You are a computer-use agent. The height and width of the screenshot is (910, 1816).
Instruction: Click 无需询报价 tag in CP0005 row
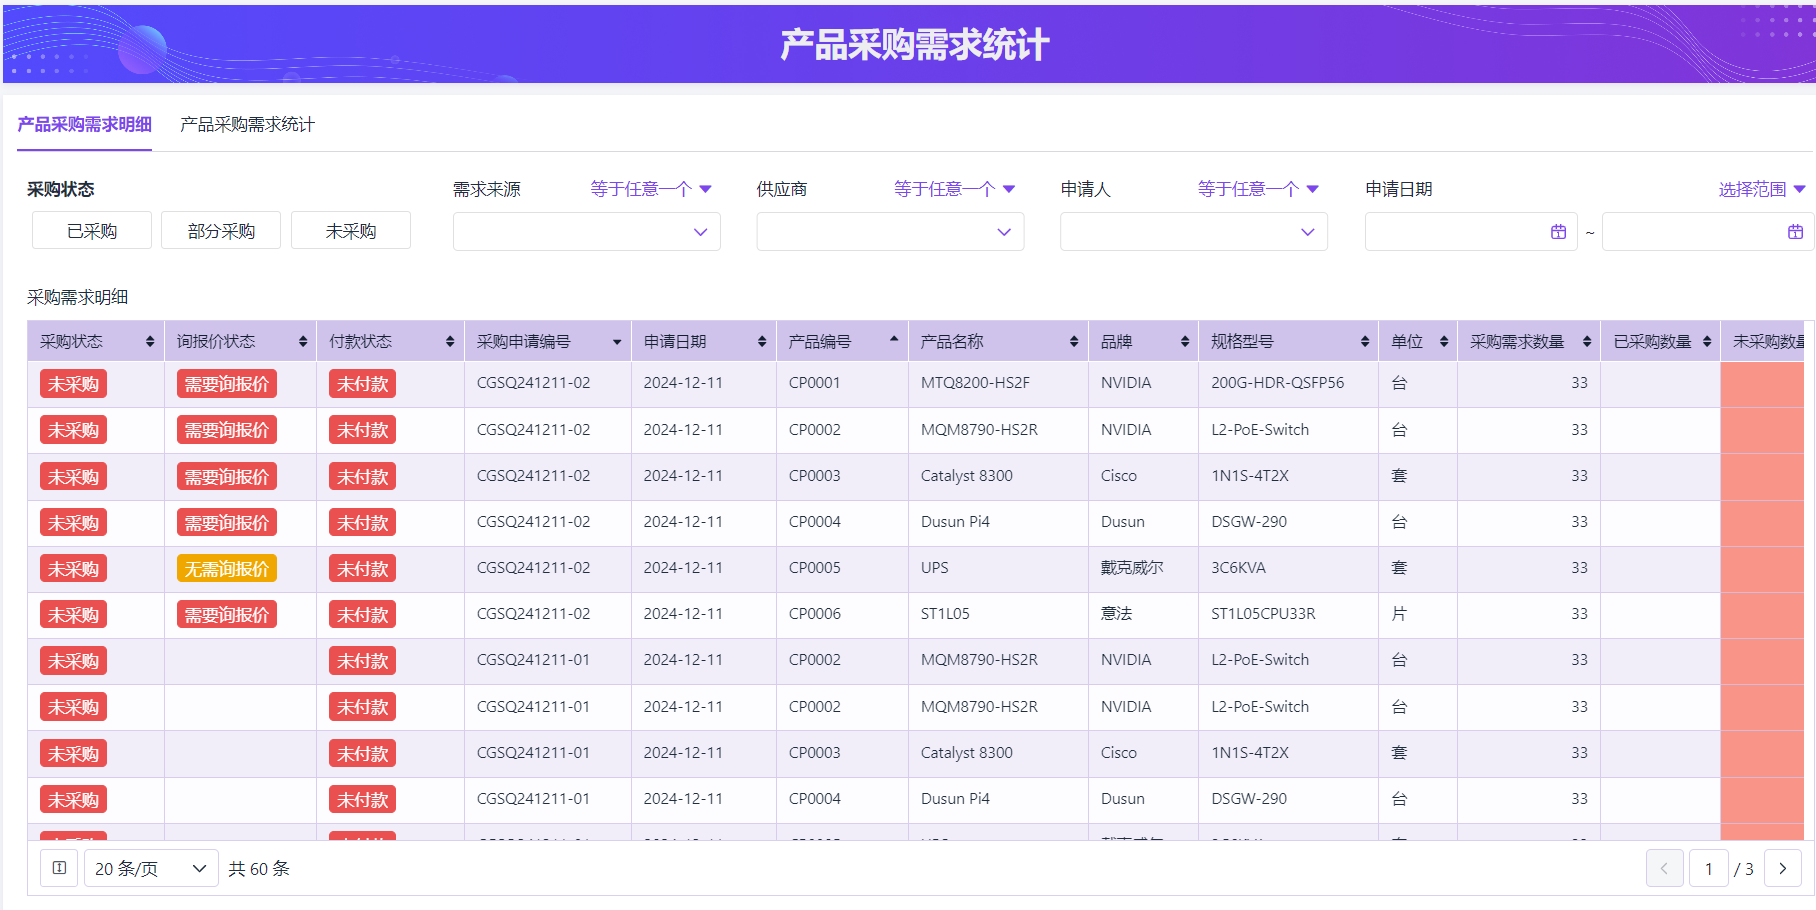pyautogui.click(x=227, y=568)
